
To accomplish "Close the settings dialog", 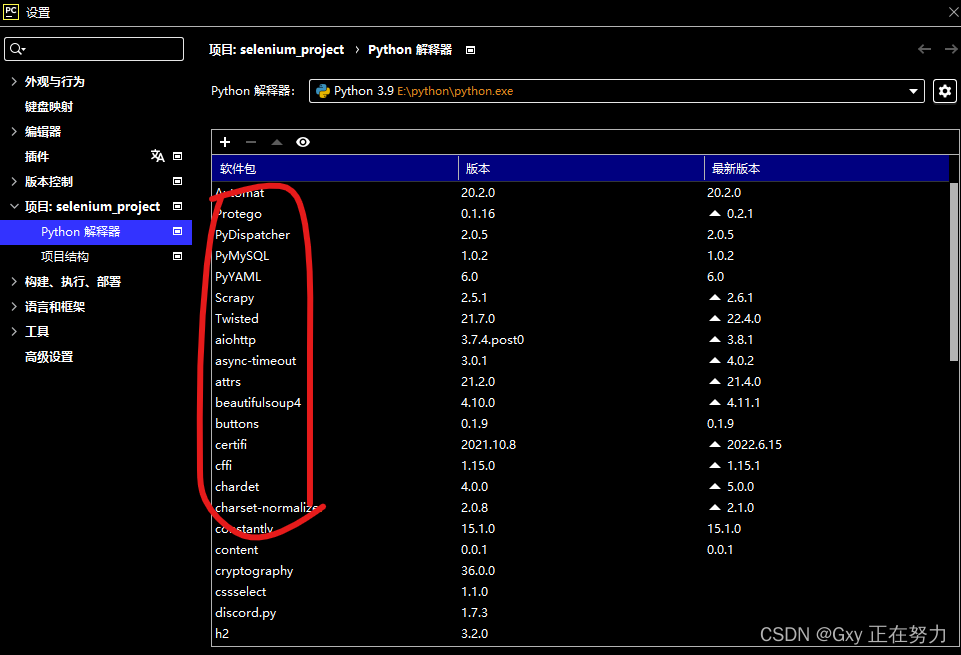I will (x=954, y=12).
